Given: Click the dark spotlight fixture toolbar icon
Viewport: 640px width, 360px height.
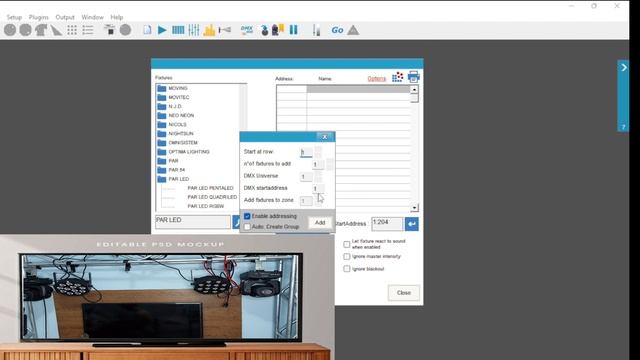Looking at the screenshot, I should (109, 30).
